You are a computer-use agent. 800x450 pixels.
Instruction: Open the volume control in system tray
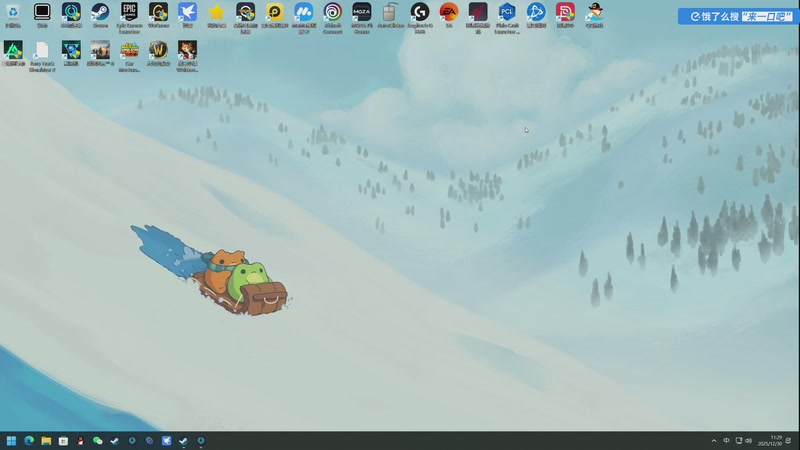[748, 440]
